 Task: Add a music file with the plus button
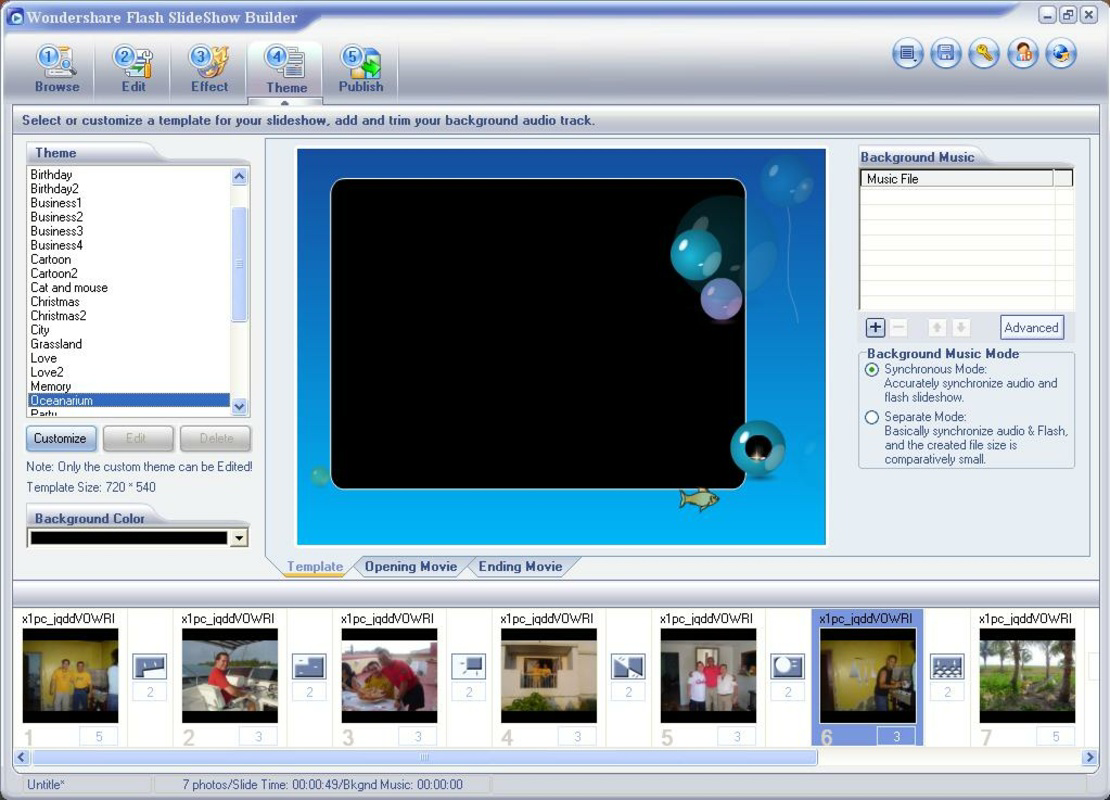(x=876, y=327)
